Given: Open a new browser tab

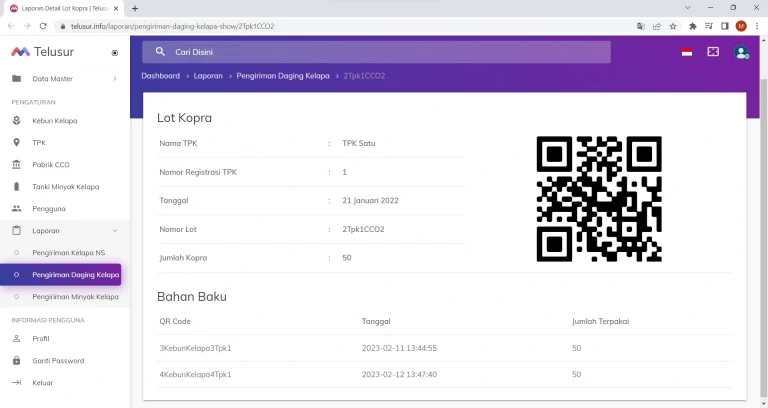Looking at the screenshot, I should coord(135,8).
